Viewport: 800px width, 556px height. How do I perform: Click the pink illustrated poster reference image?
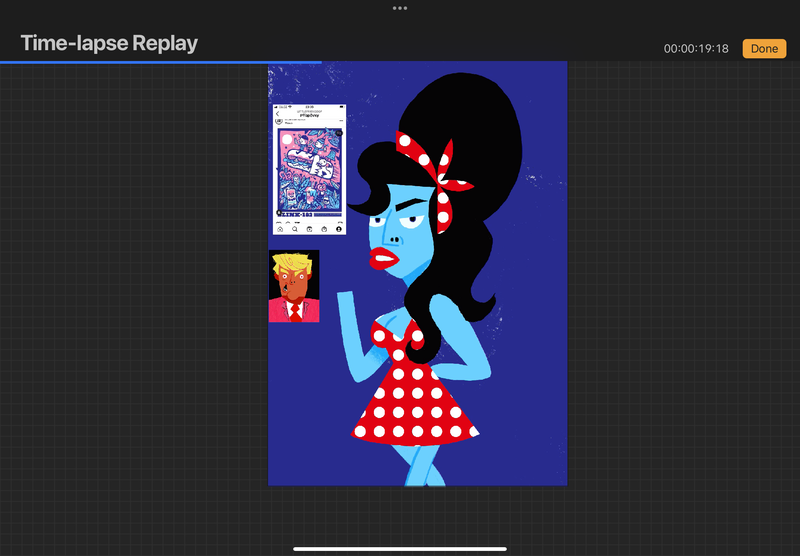click(x=308, y=170)
